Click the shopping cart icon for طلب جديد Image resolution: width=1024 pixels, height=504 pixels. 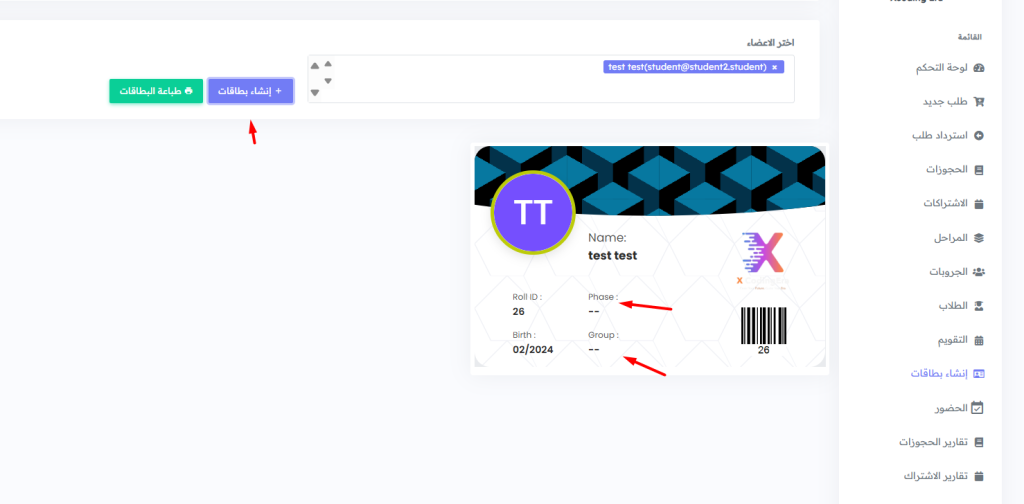click(x=978, y=102)
